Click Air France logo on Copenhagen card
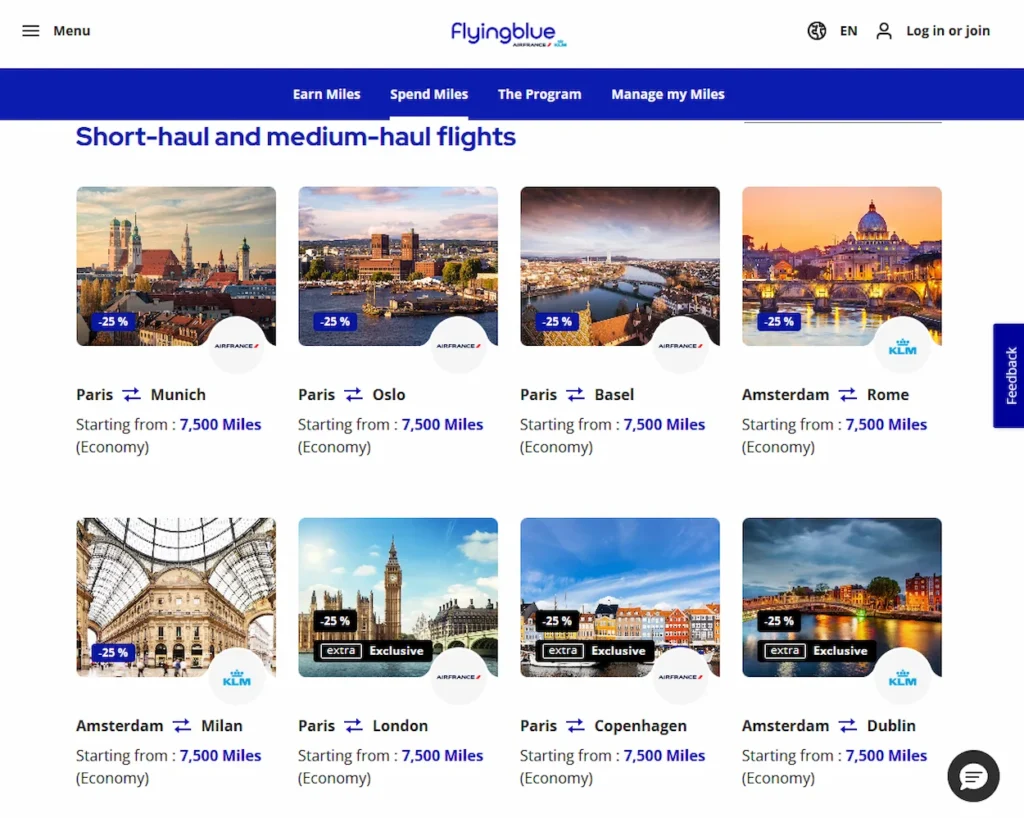The height and width of the screenshot is (818, 1024). point(680,676)
